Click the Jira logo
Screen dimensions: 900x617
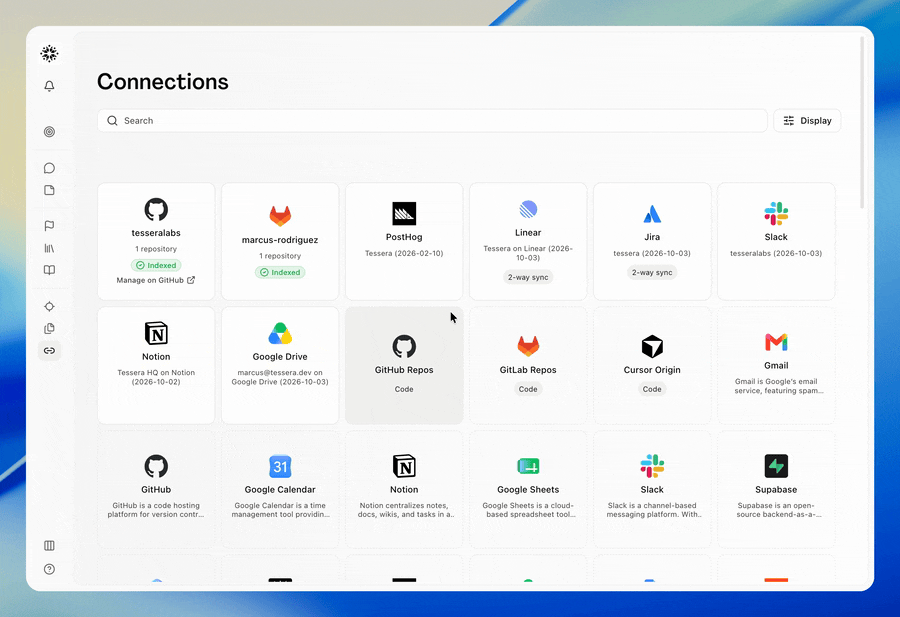652,214
